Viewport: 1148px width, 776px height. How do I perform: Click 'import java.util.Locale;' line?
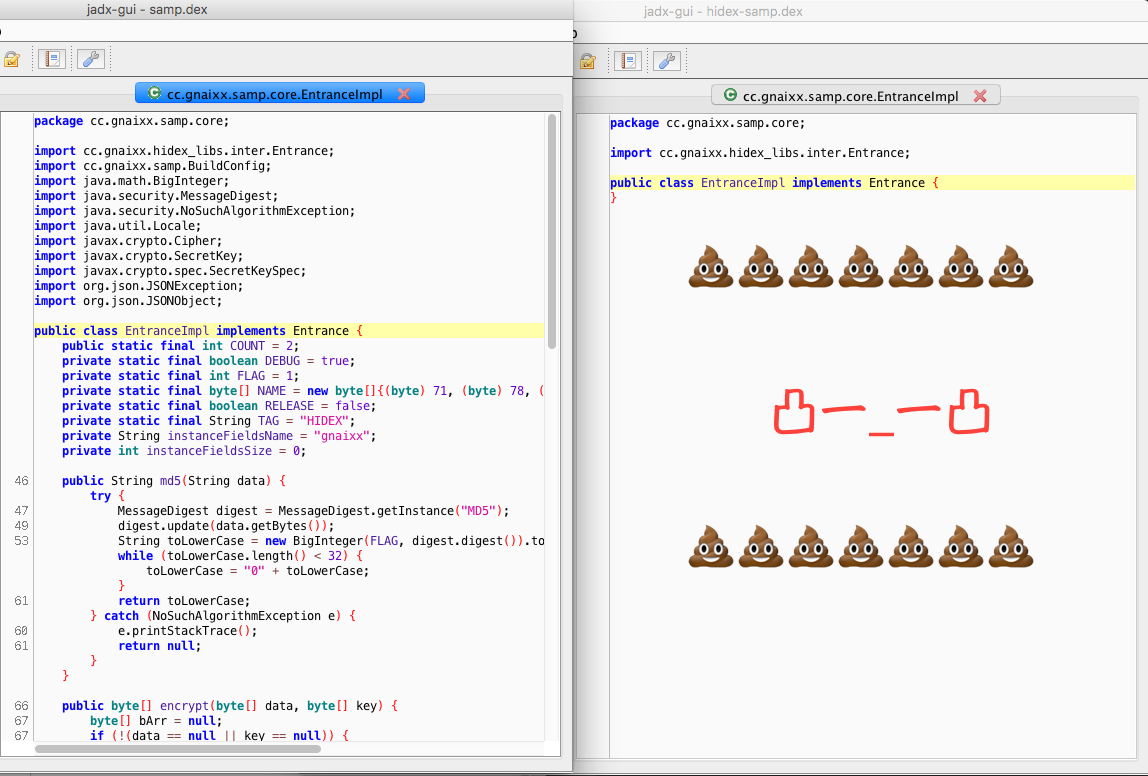tap(118, 226)
